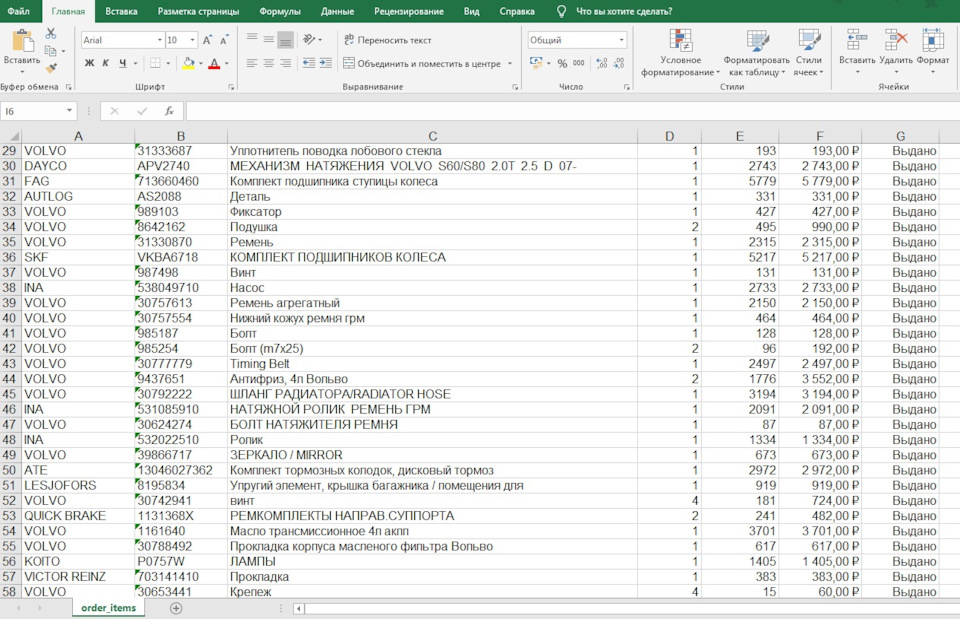The height and width of the screenshot is (619, 960).
Task: Select column C header
Action: click(432, 136)
